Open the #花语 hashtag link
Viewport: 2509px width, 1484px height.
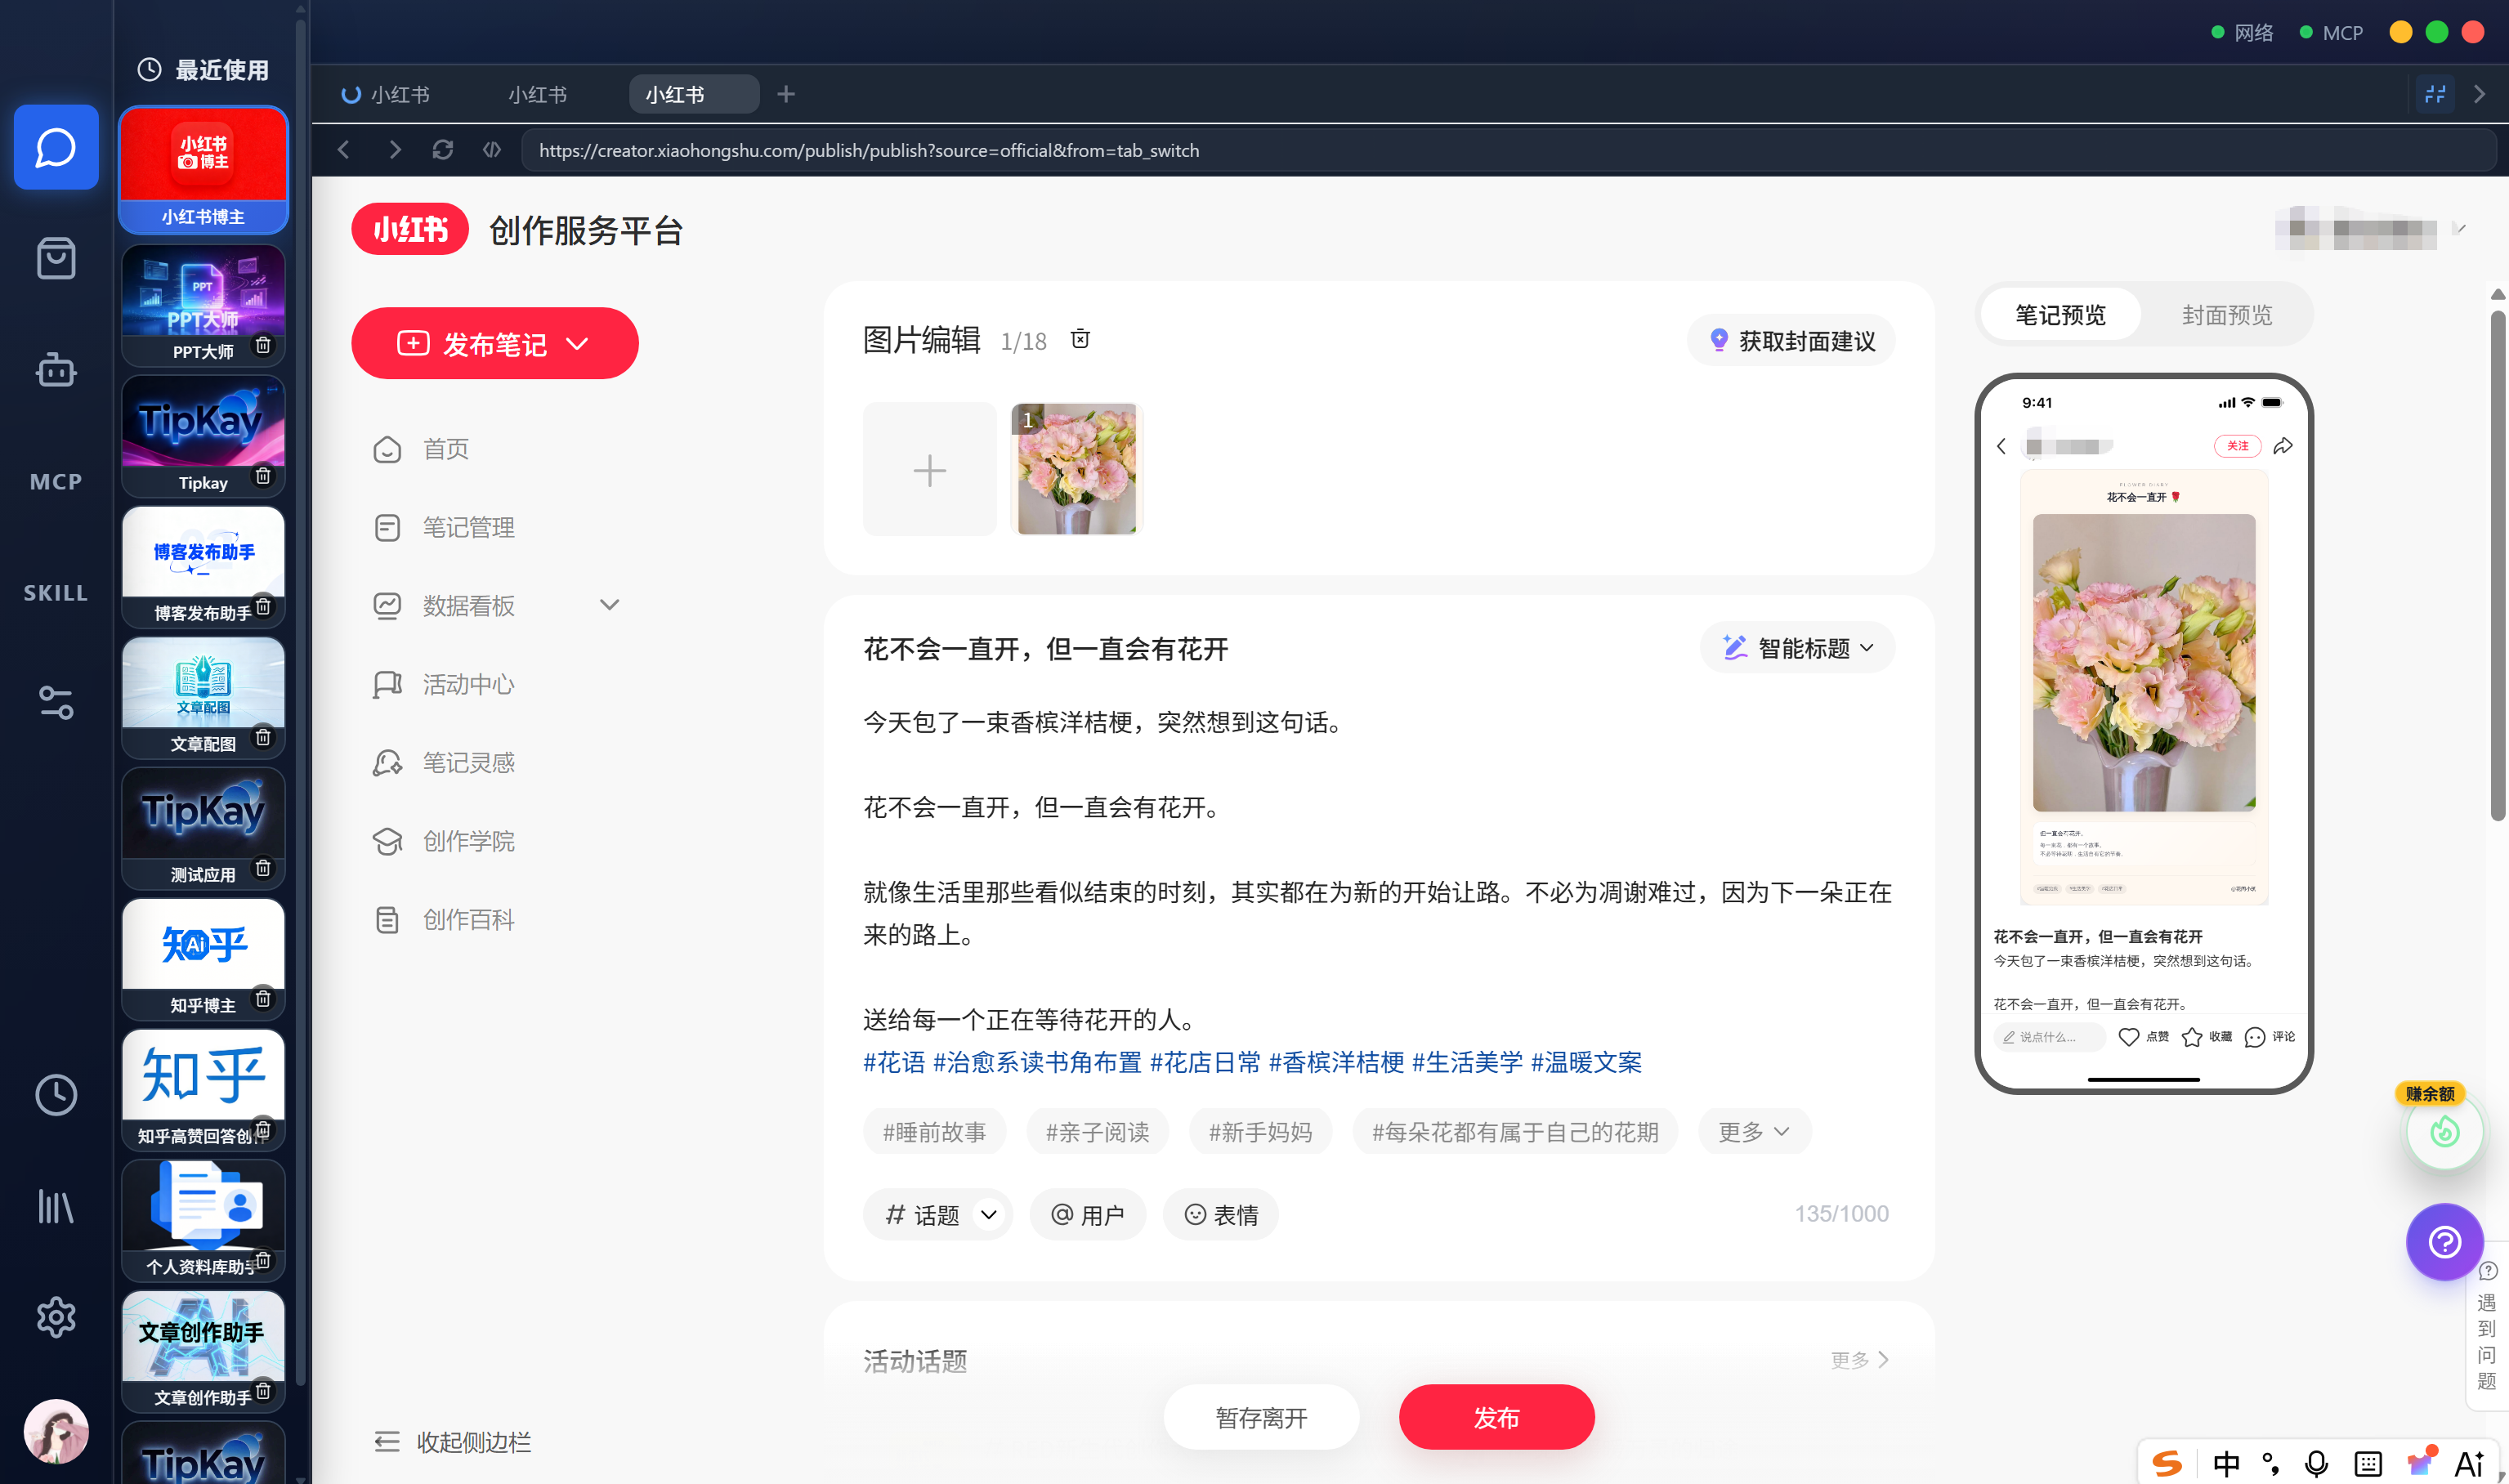click(x=893, y=1062)
